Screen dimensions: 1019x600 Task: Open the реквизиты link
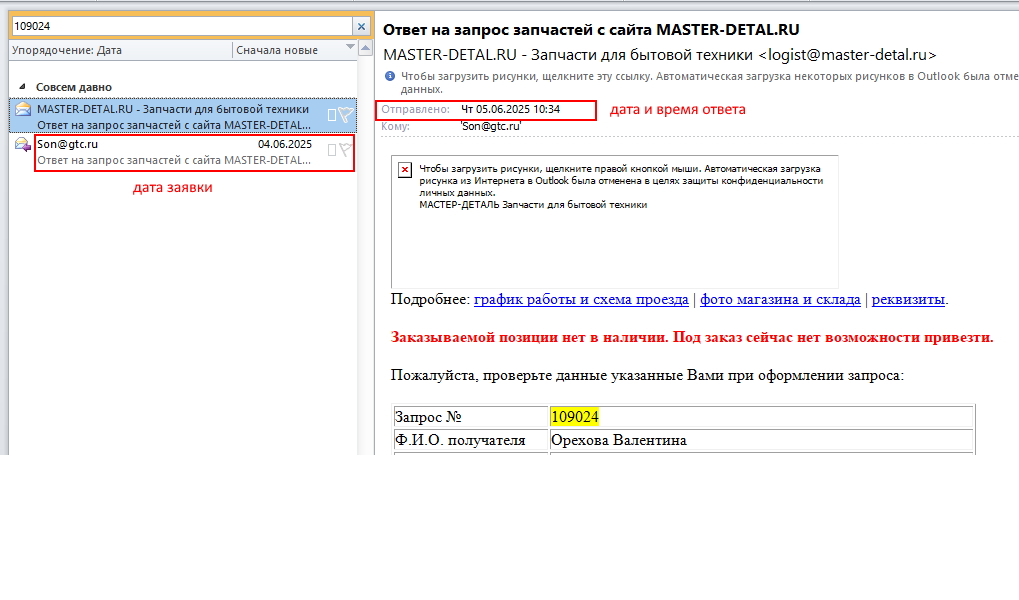pos(908,300)
